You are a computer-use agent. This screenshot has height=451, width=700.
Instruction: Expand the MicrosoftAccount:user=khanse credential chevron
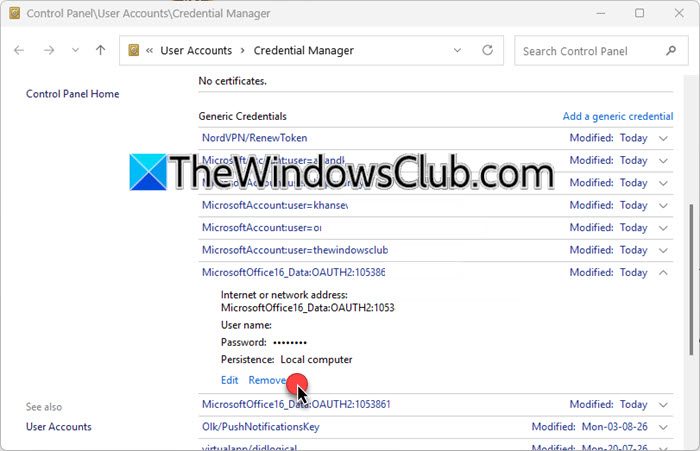click(663, 205)
